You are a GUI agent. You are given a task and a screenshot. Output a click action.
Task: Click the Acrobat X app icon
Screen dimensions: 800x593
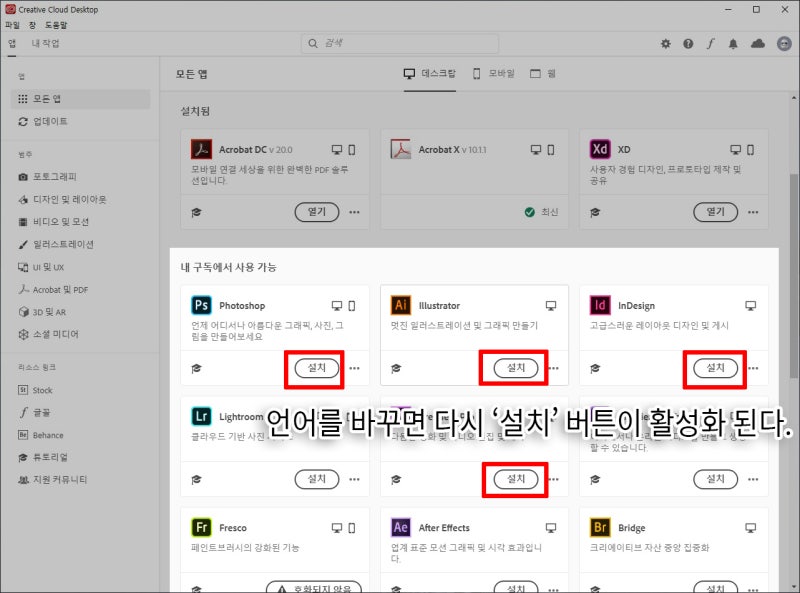coord(401,149)
